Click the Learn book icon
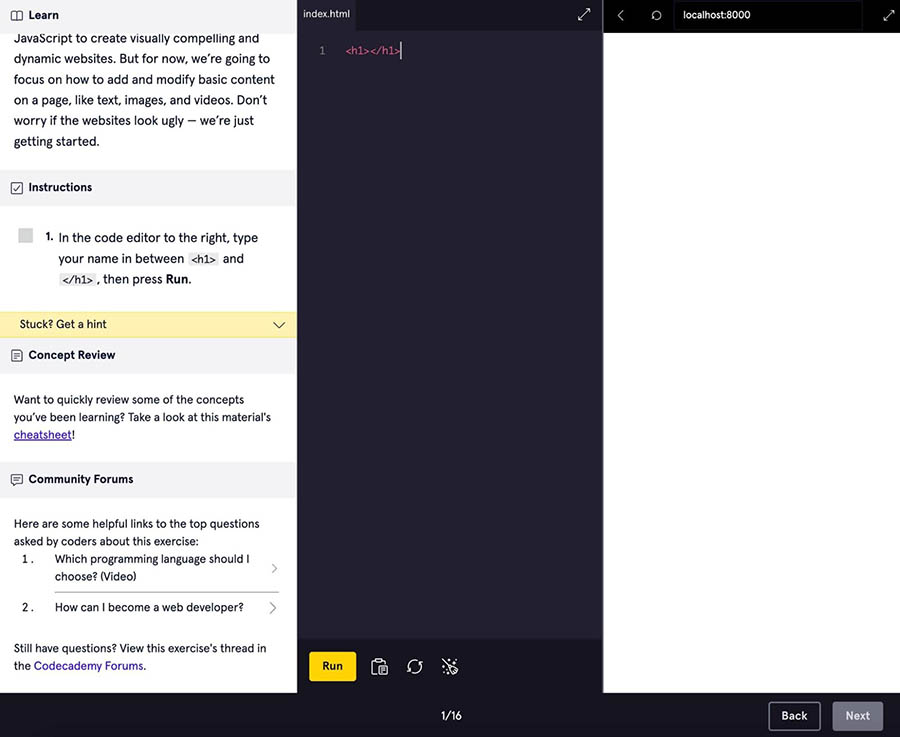This screenshot has height=737, width=900. (16, 15)
